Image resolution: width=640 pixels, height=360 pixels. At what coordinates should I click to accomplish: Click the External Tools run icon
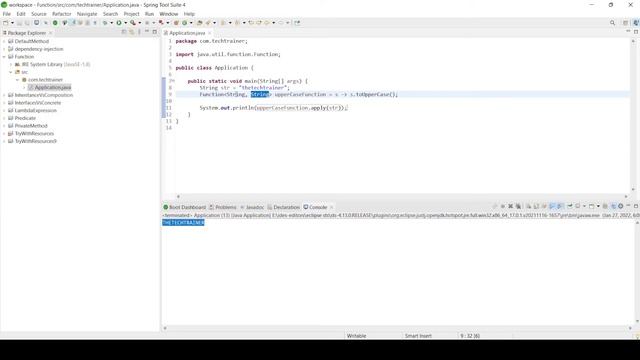(x=133, y=23)
